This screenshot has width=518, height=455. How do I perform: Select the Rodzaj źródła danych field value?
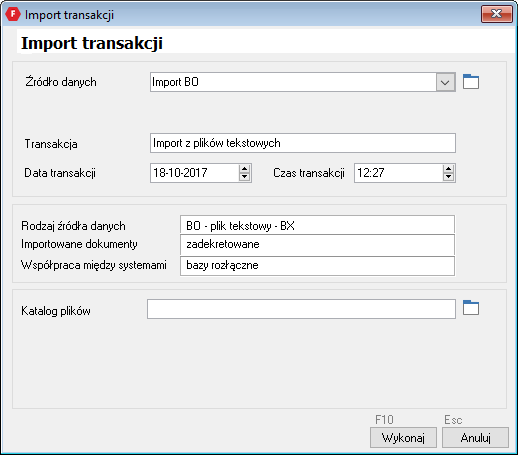click(317, 225)
